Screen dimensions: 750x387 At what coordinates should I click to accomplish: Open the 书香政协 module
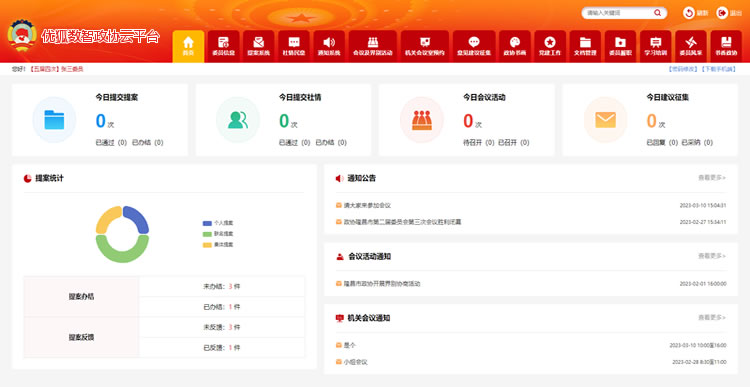pyautogui.click(x=726, y=46)
